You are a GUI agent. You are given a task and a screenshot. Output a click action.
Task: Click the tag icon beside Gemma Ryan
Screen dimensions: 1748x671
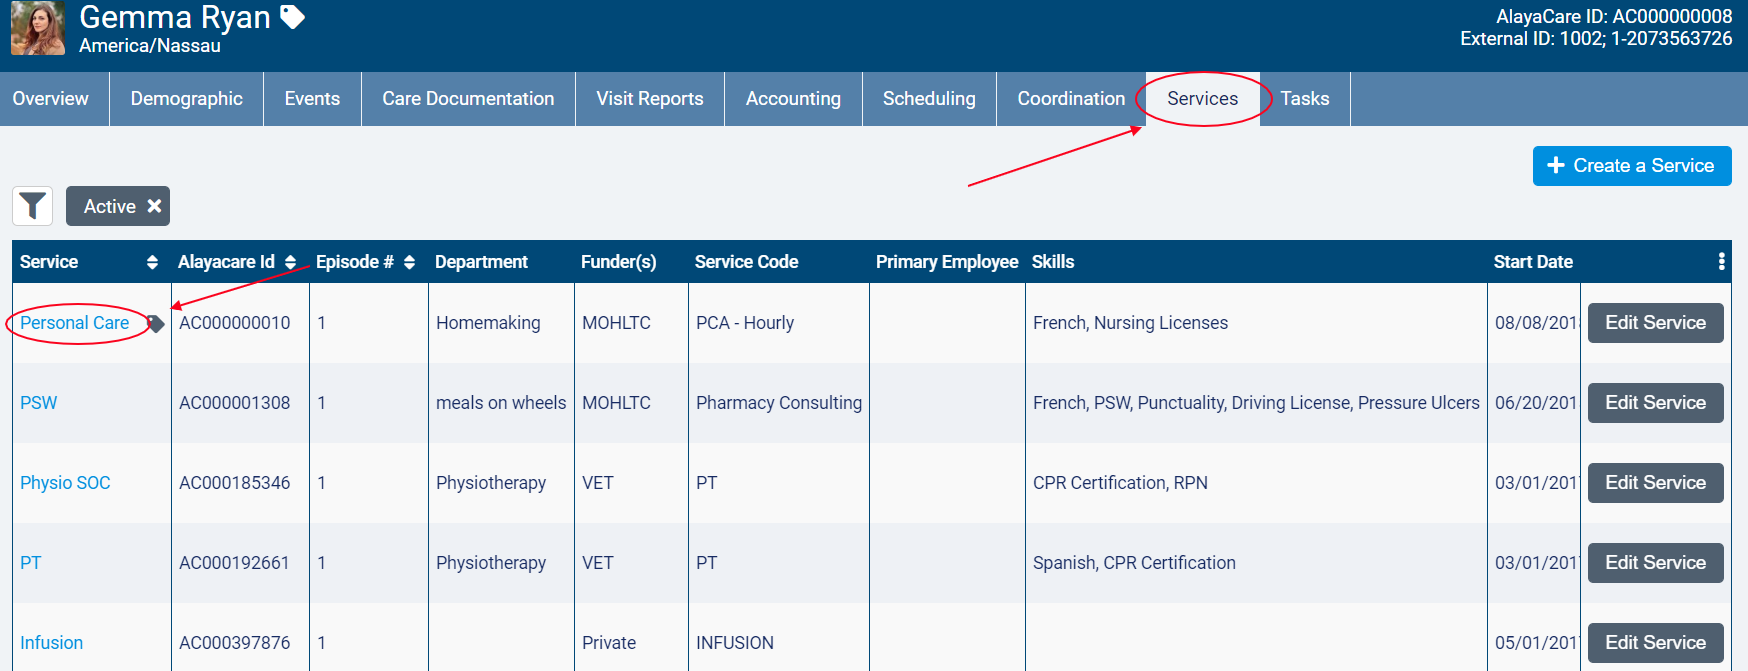coord(292,17)
